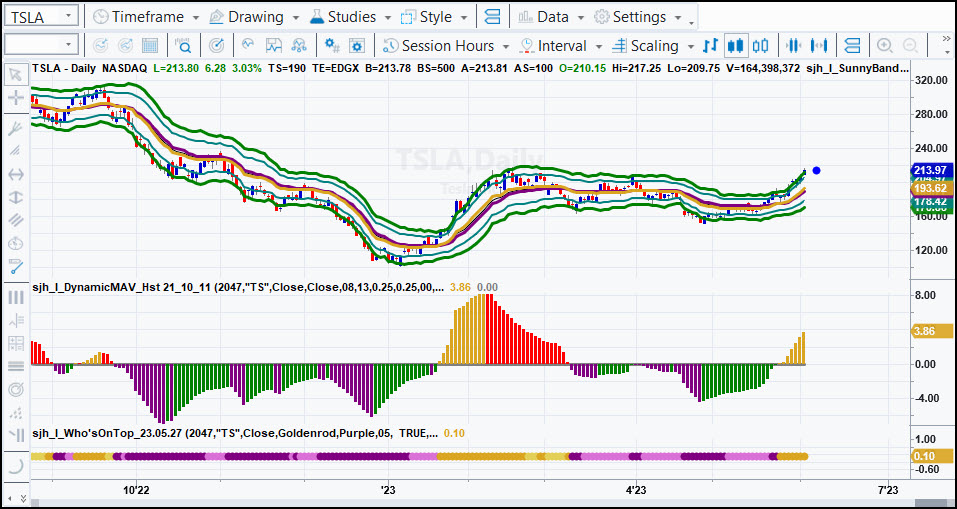The height and width of the screenshot is (509, 957).
Task: Click hollow candlestick chart style icon
Action: [x=760, y=46]
